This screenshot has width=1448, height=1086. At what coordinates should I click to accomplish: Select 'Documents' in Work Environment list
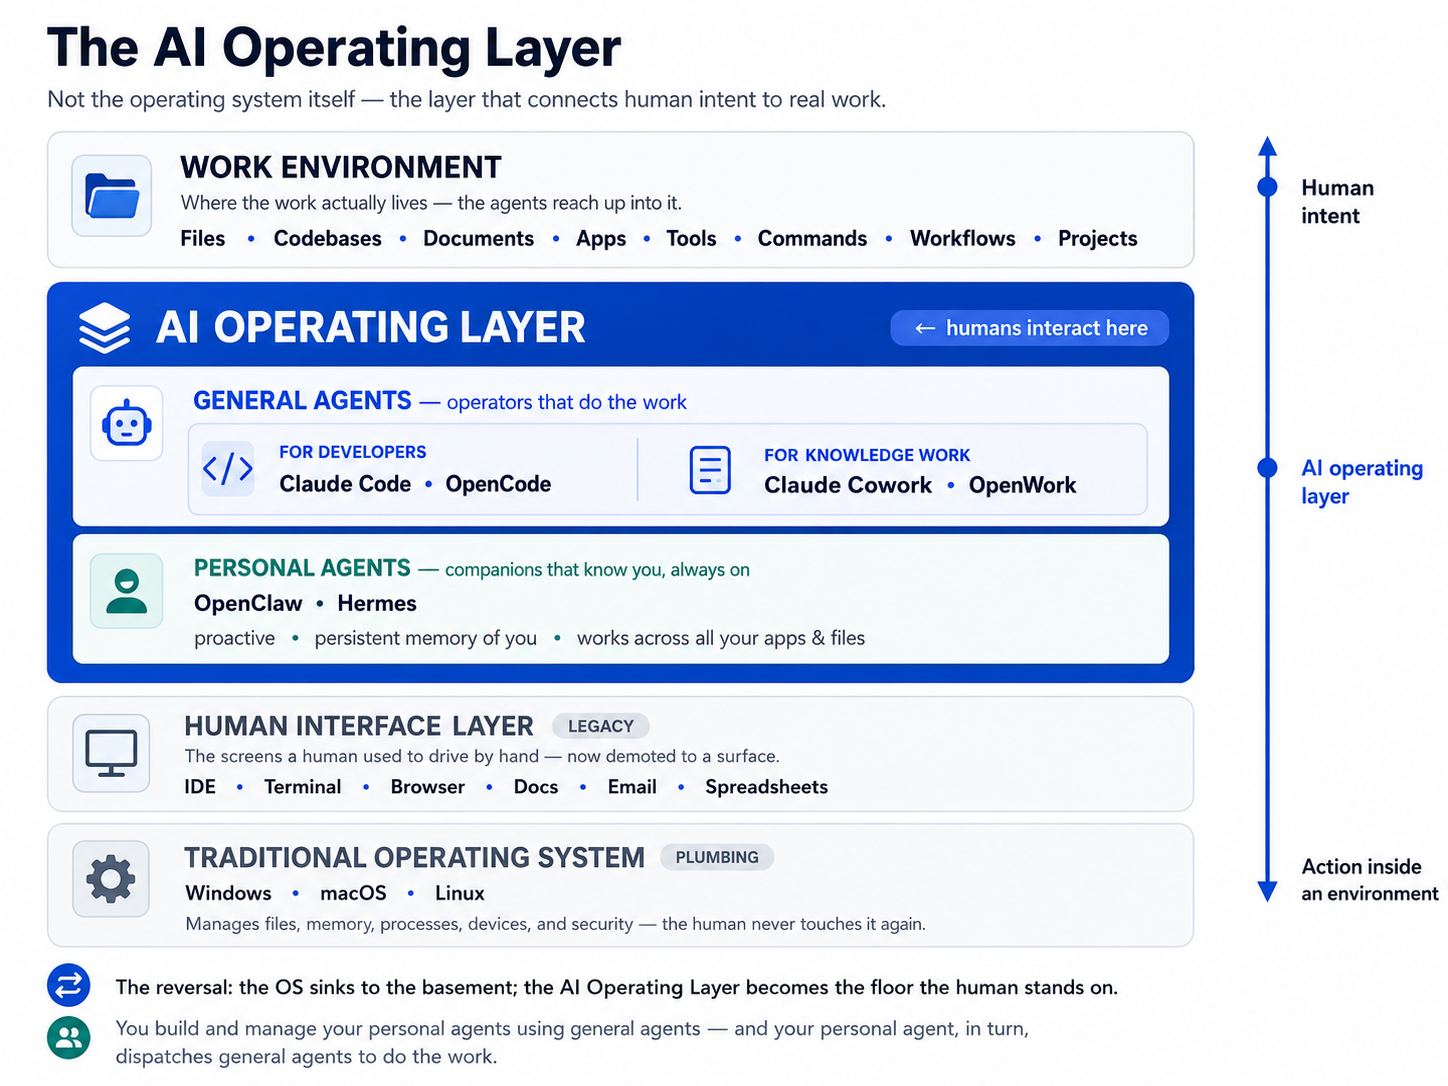(479, 239)
